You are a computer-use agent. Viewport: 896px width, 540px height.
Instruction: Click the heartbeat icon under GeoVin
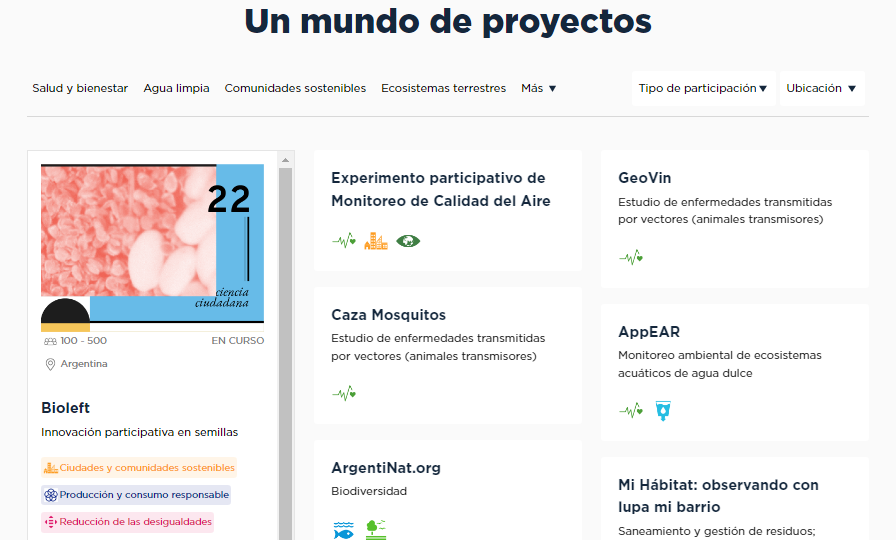[631, 258]
